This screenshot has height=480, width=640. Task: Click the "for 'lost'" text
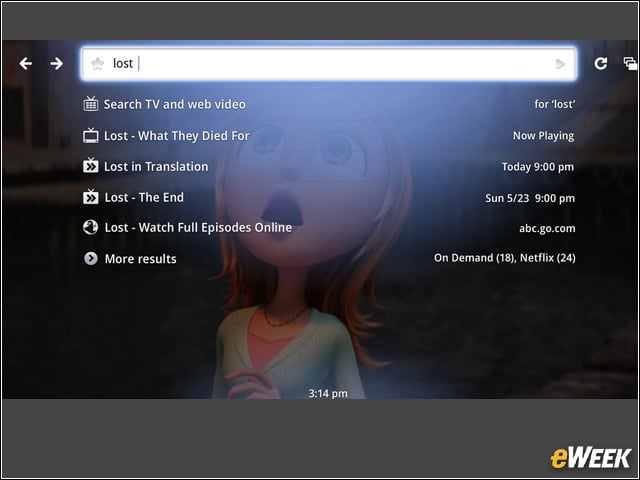pos(555,104)
